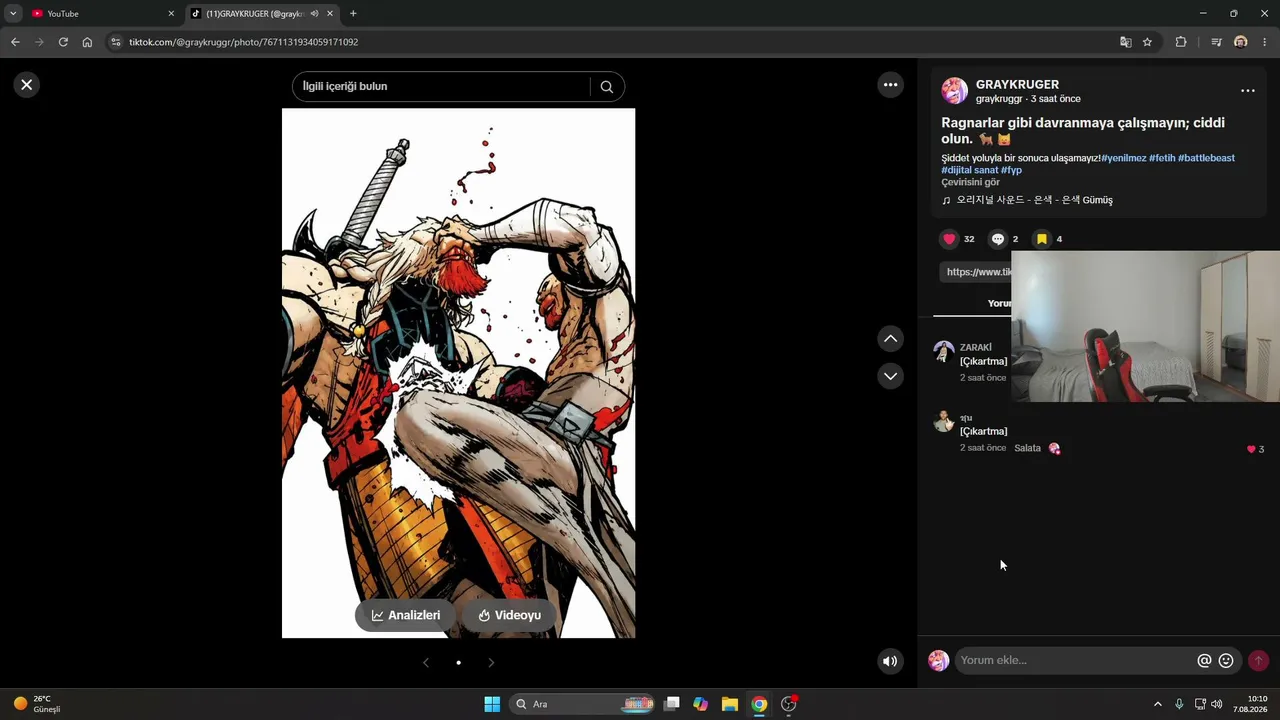
Task: Open the three-dot menu beside the photo
Action: [x=890, y=85]
